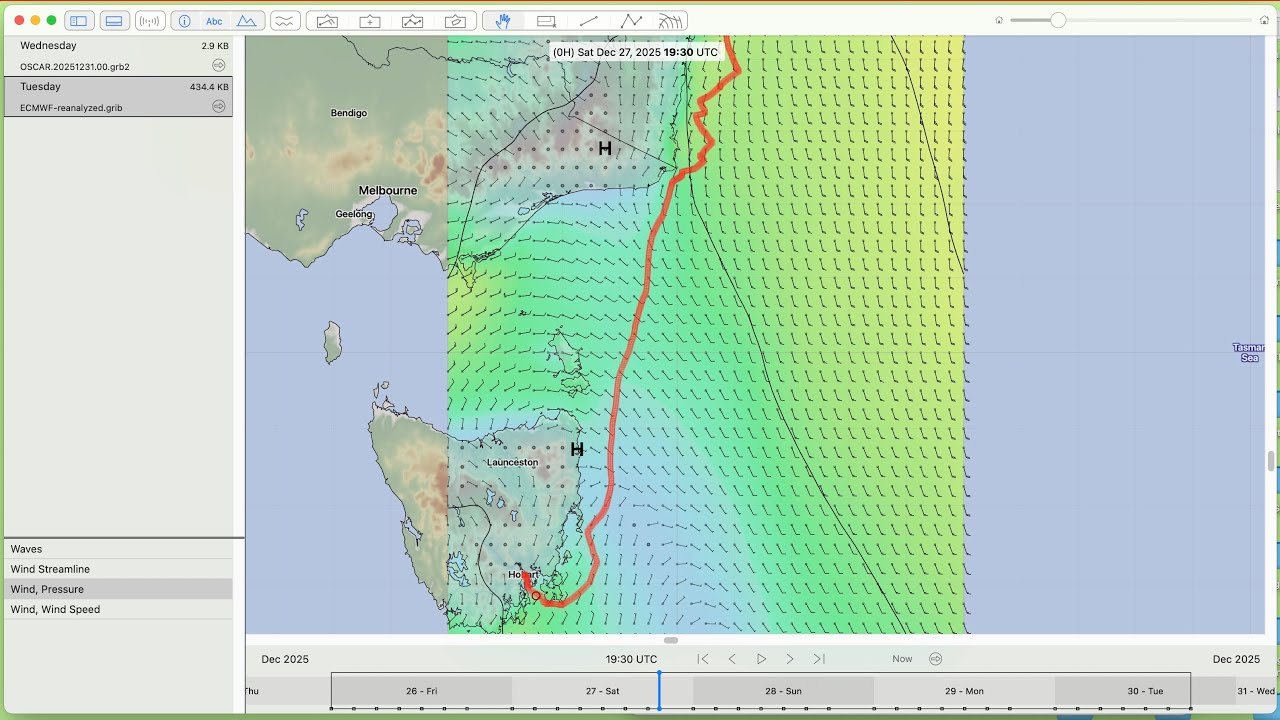Click 30 - Tue on the timeline
This screenshot has height=720, width=1280.
coord(1145,691)
